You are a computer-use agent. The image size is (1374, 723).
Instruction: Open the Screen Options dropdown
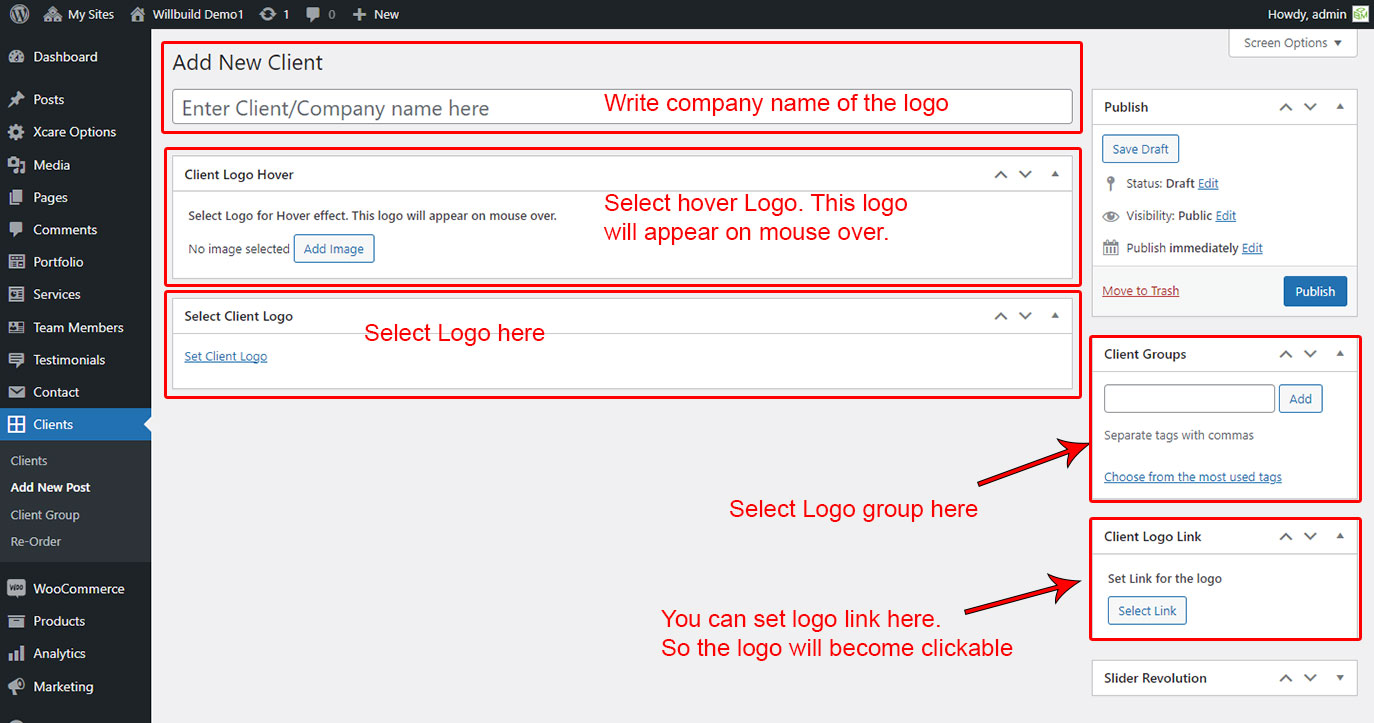pyautogui.click(x=1292, y=43)
